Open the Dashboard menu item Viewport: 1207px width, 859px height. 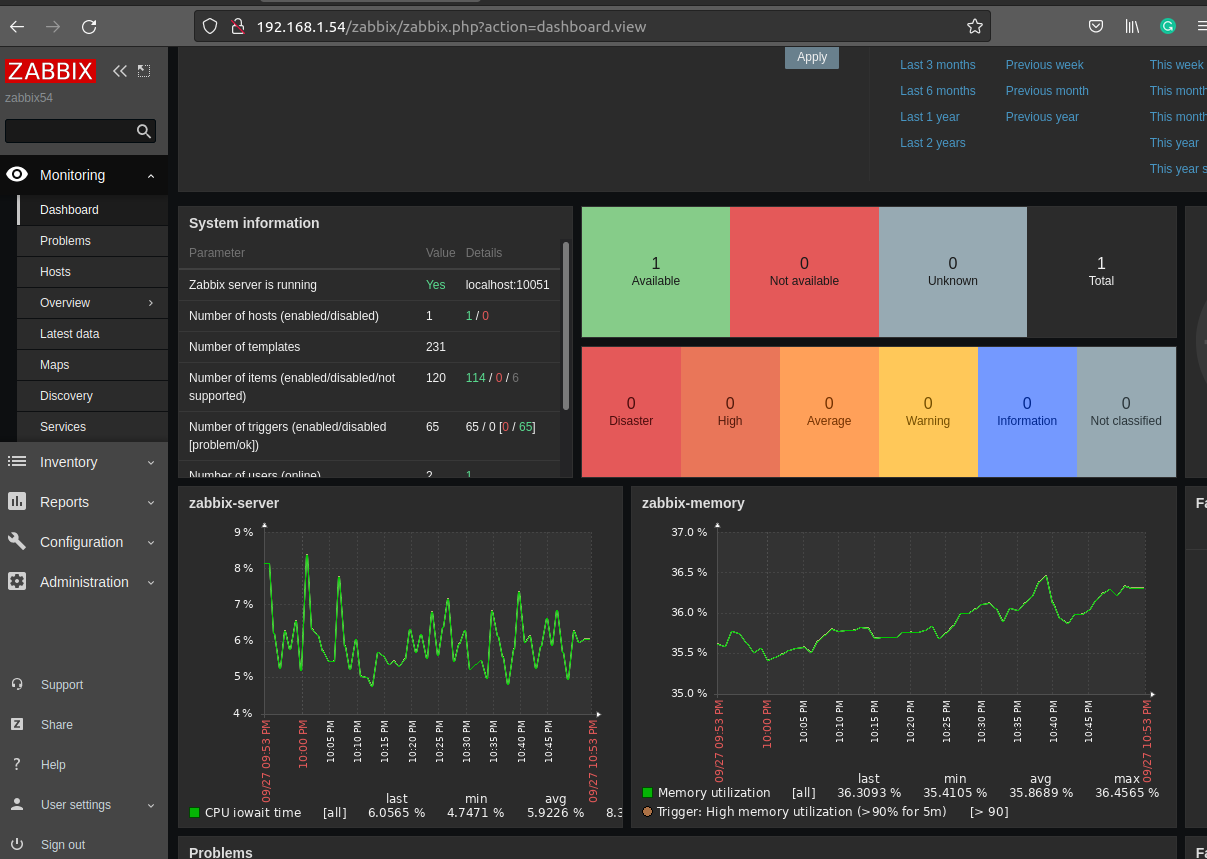pos(92,210)
